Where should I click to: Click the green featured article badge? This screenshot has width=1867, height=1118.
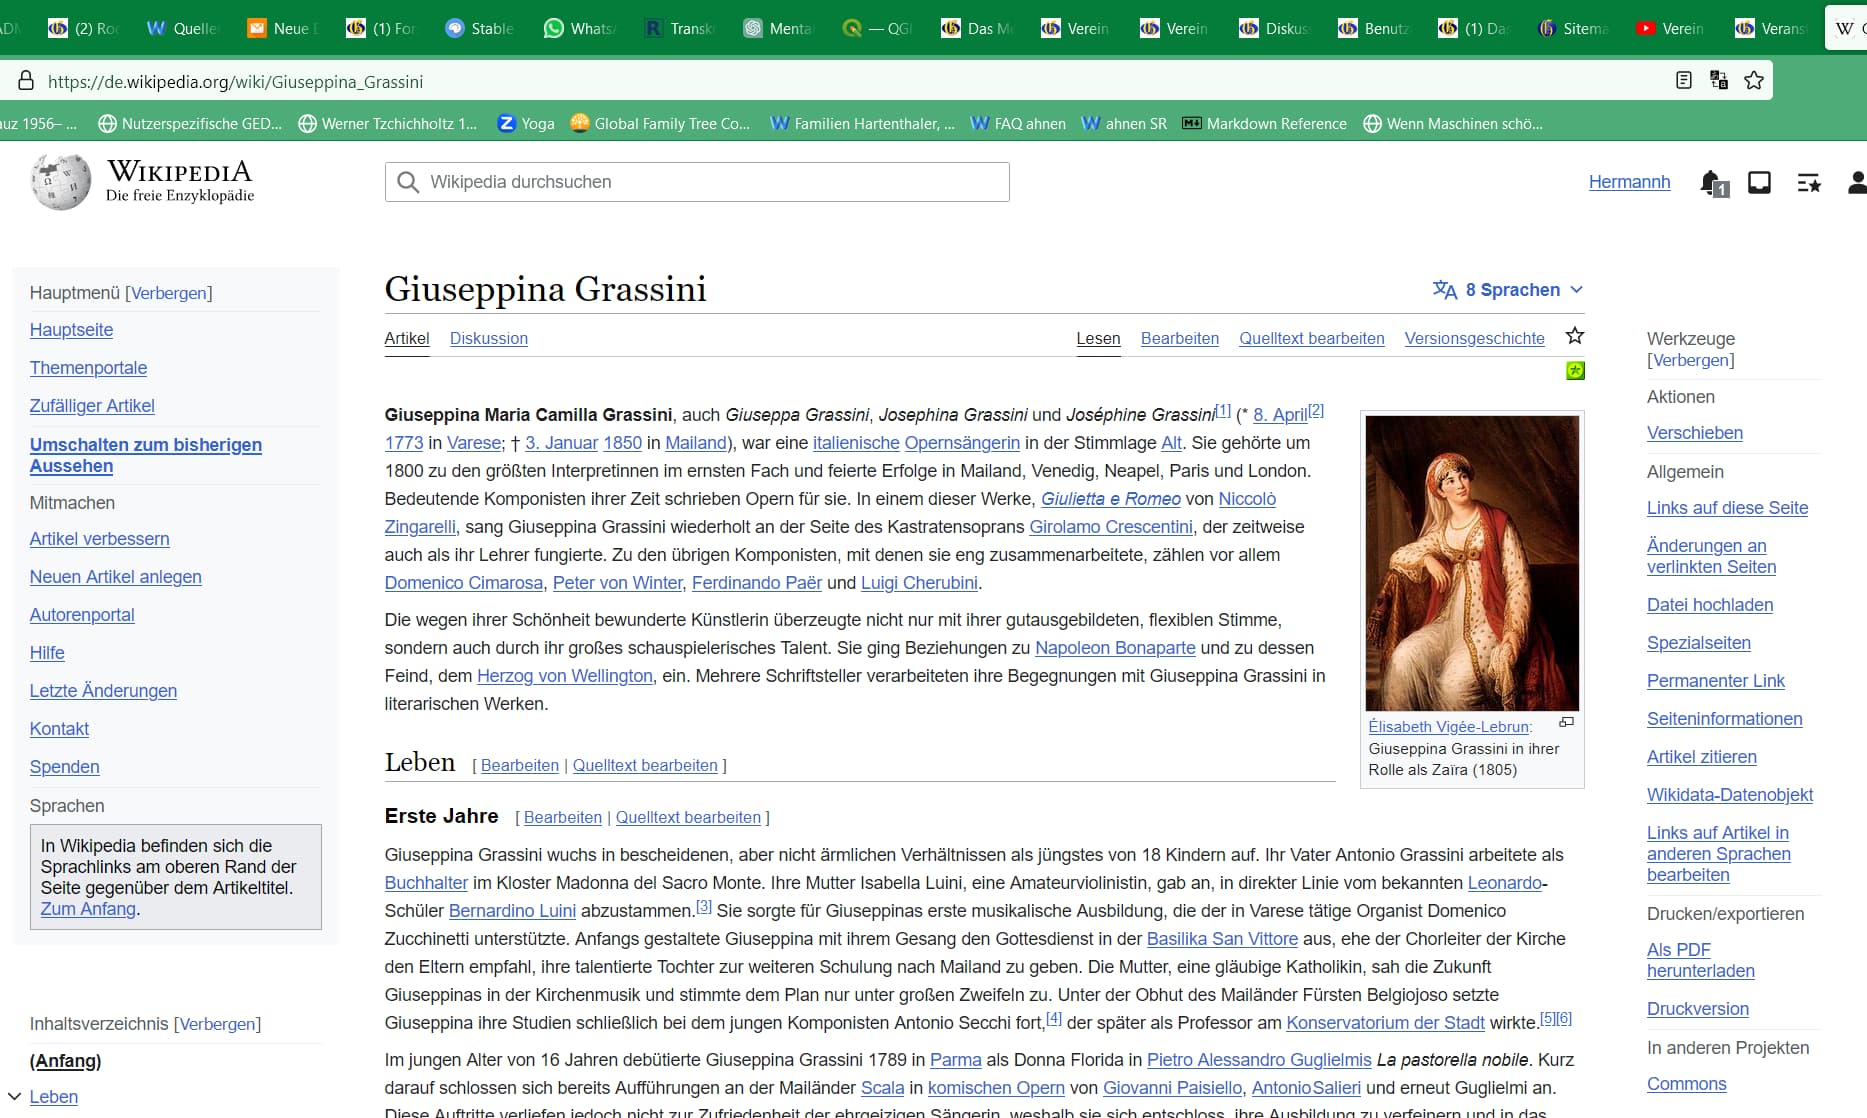coord(1575,371)
